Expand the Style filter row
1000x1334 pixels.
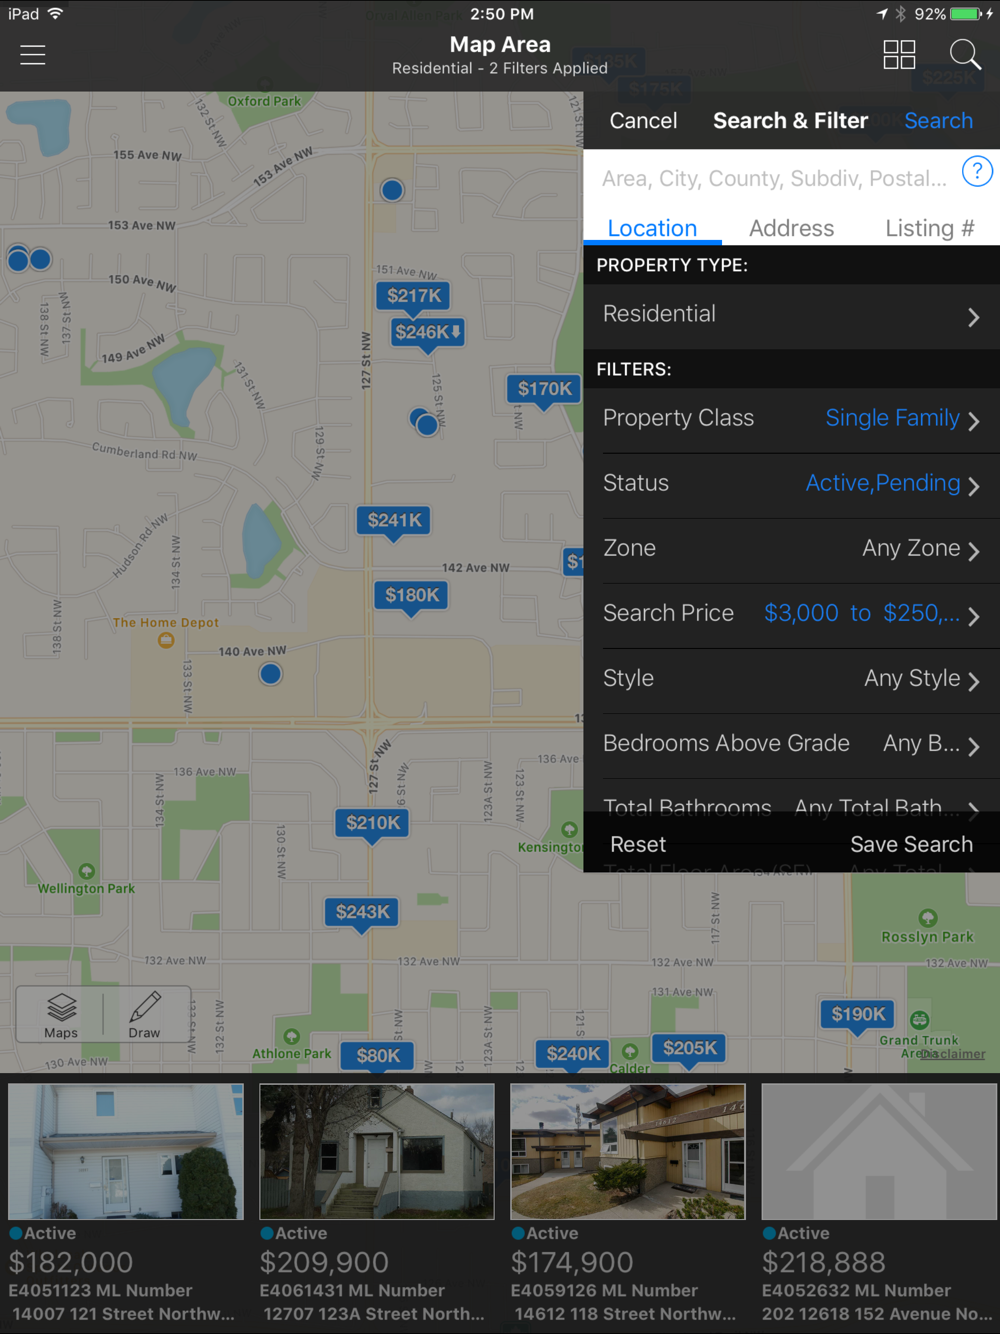point(791,679)
